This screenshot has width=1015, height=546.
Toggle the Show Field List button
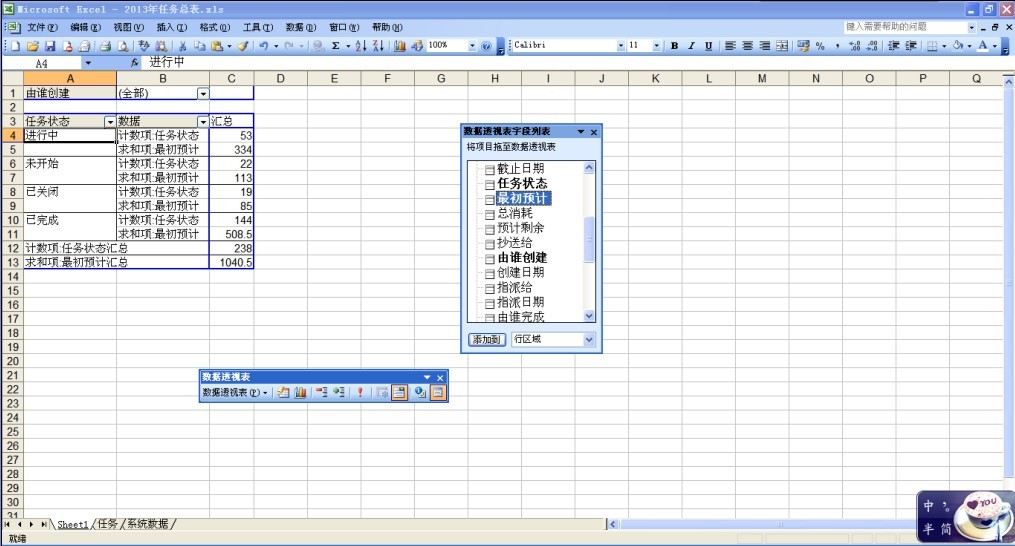point(438,393)
